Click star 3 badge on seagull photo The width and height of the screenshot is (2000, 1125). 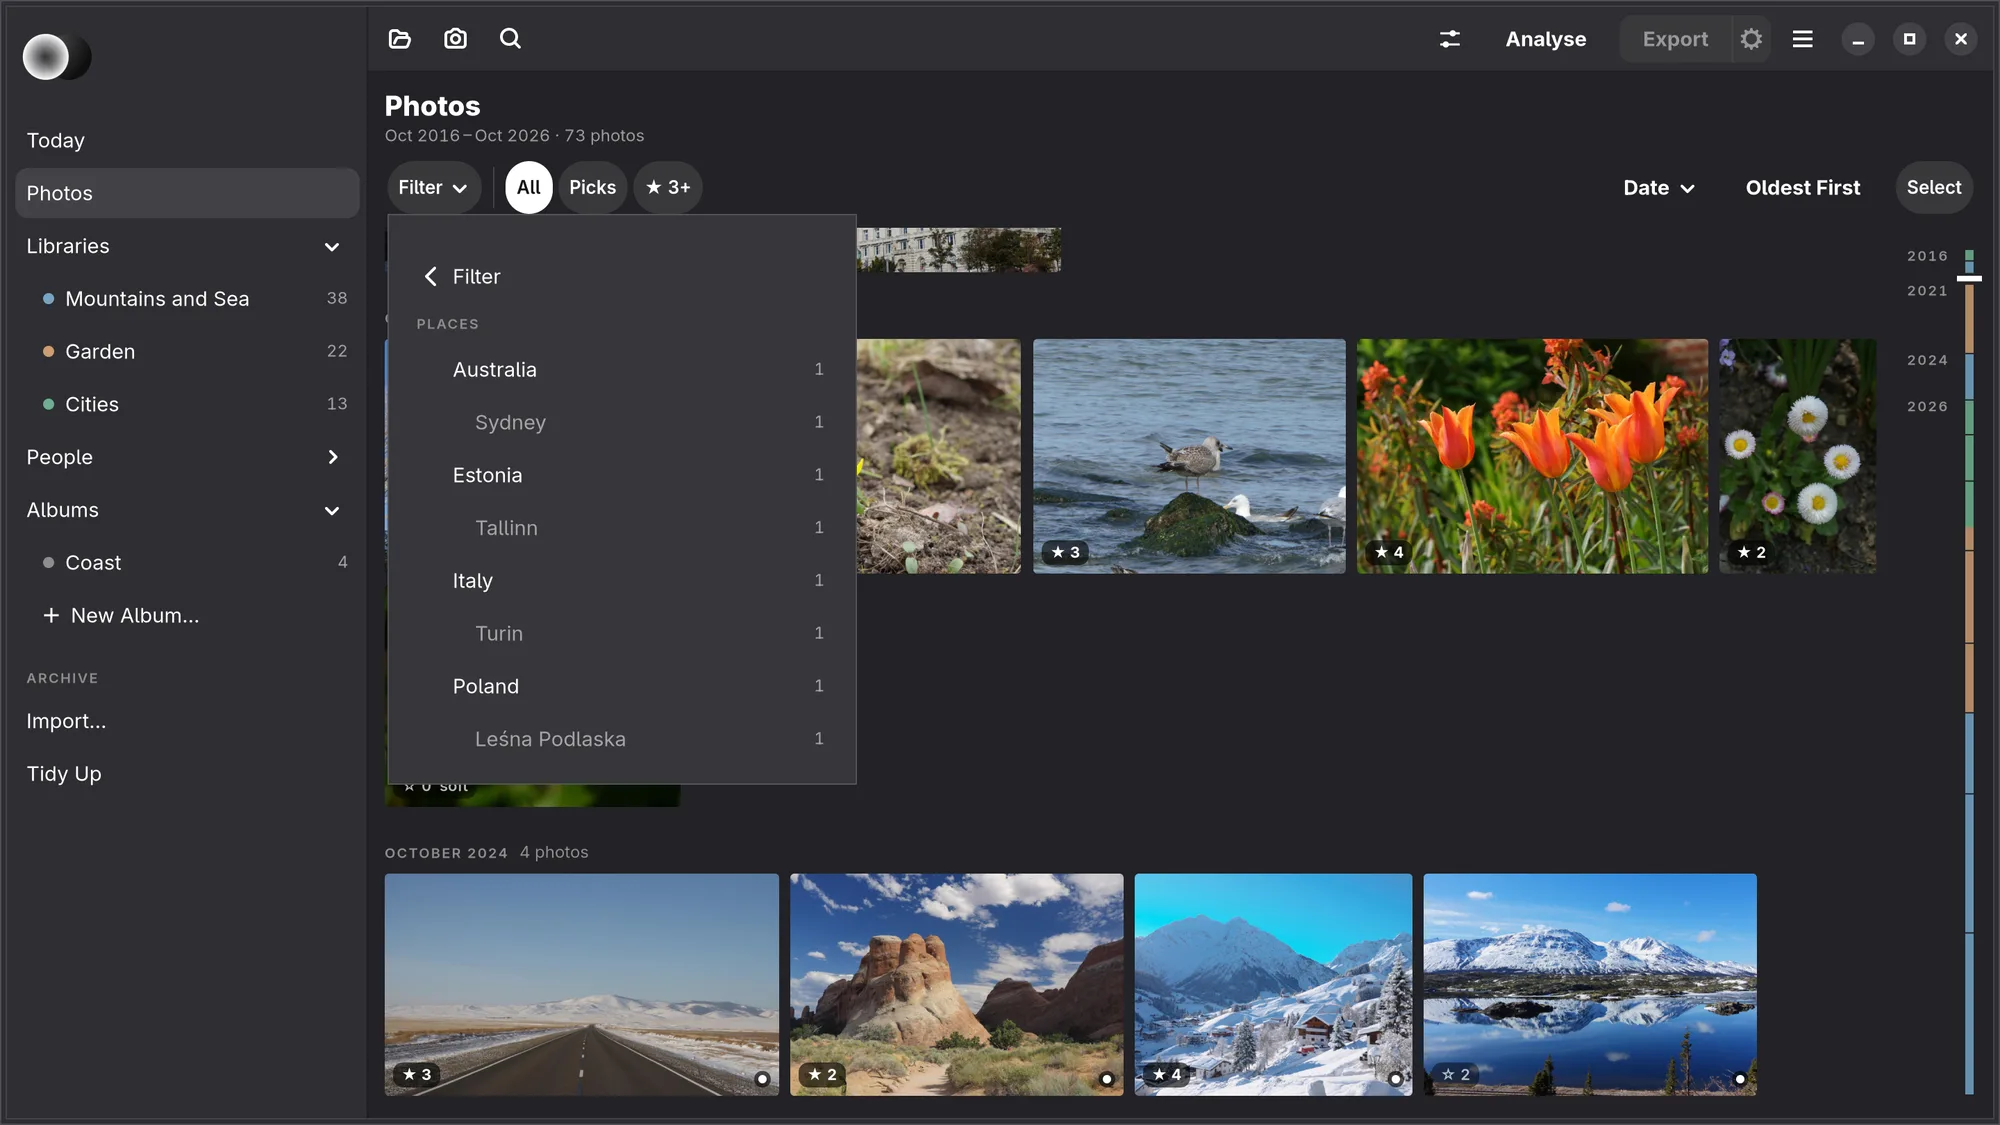[x=1066, y=552]
